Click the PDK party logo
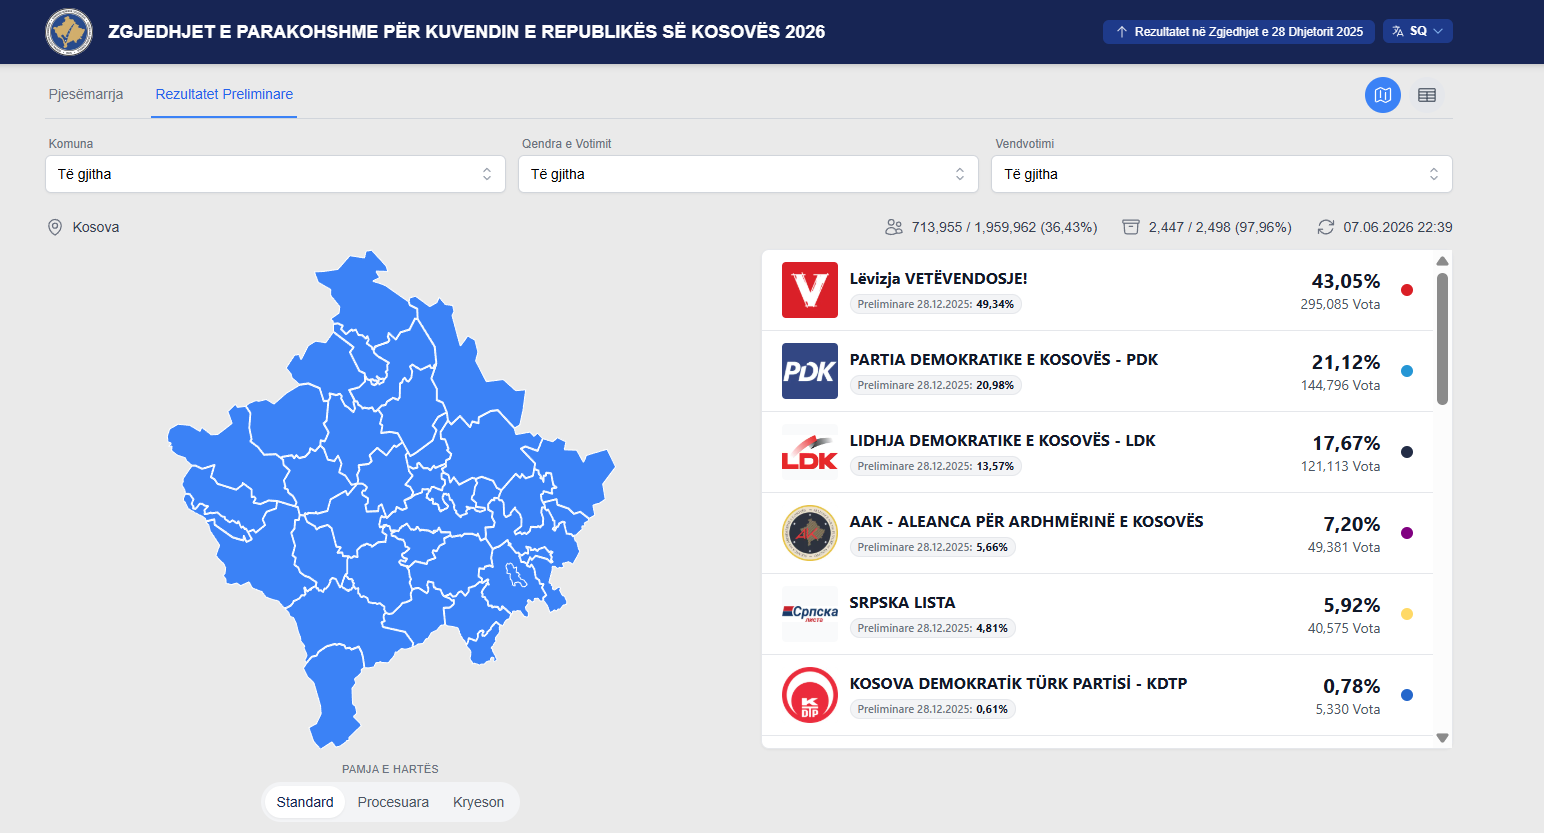This screenshot has height=833, width=1544. [810, 371]
